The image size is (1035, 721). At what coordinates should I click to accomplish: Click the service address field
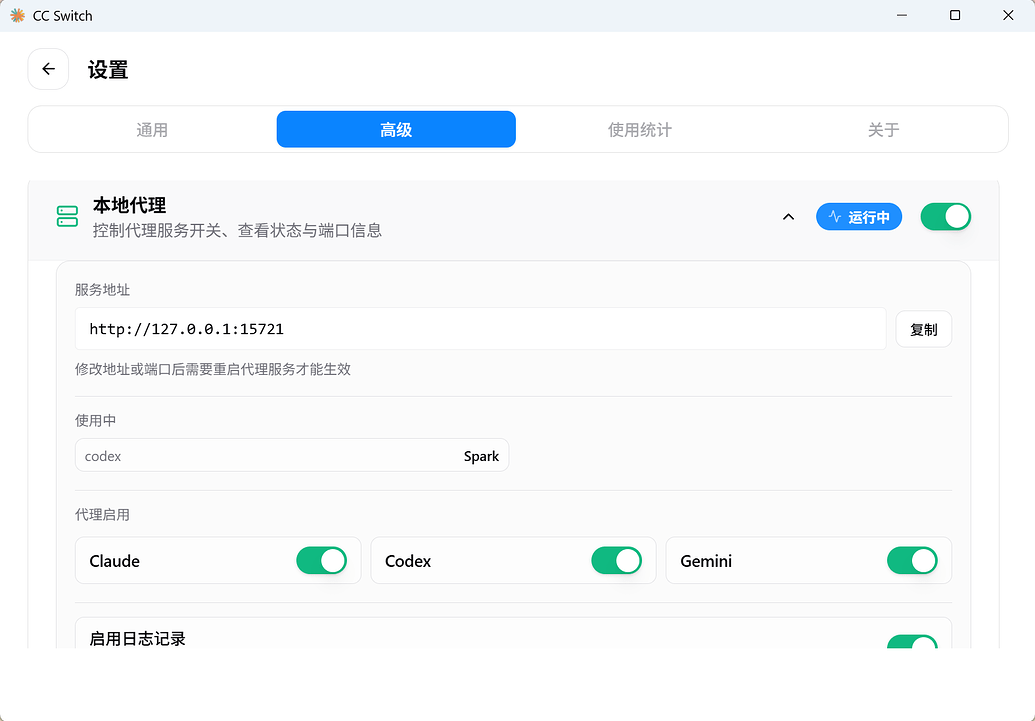tap(481, 329)
